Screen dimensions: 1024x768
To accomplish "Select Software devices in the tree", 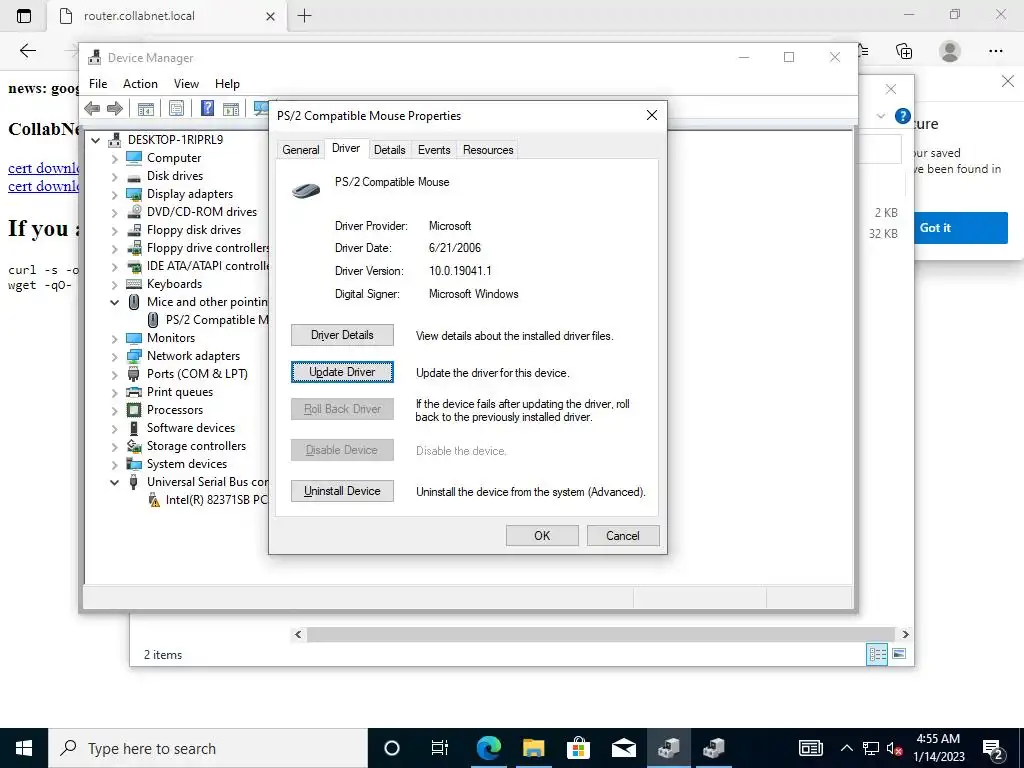I will 191,428.
